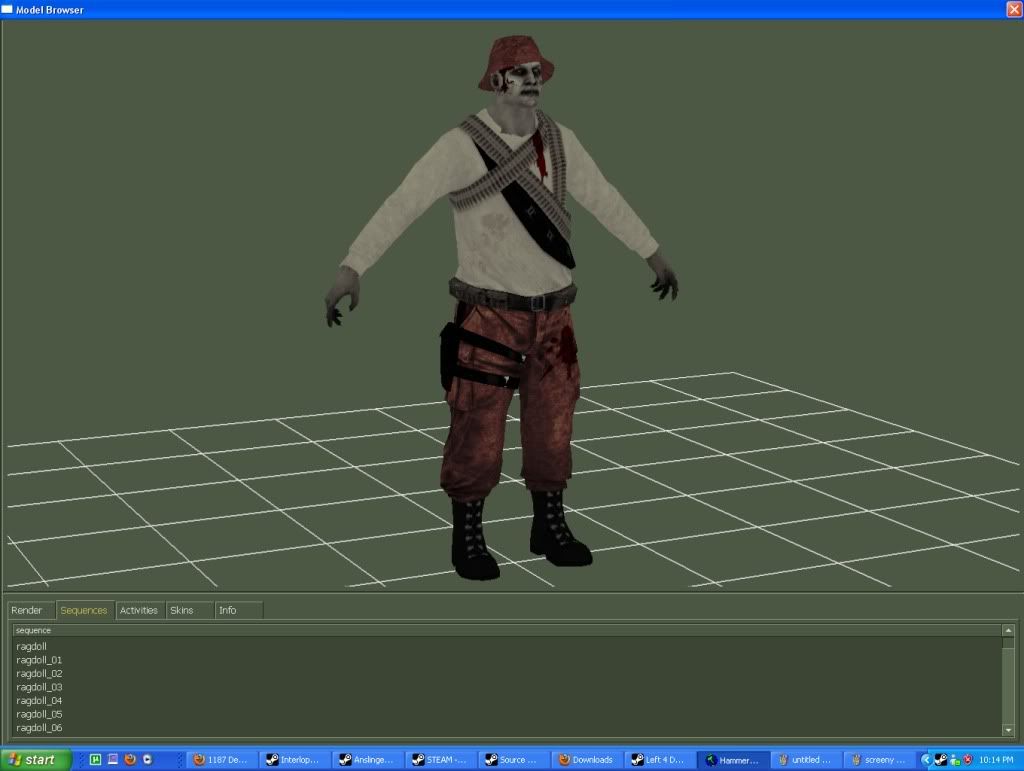Screen dimensions: 1024x771
Task: Expand hidden system tray icons
Action: pos(926,760)
